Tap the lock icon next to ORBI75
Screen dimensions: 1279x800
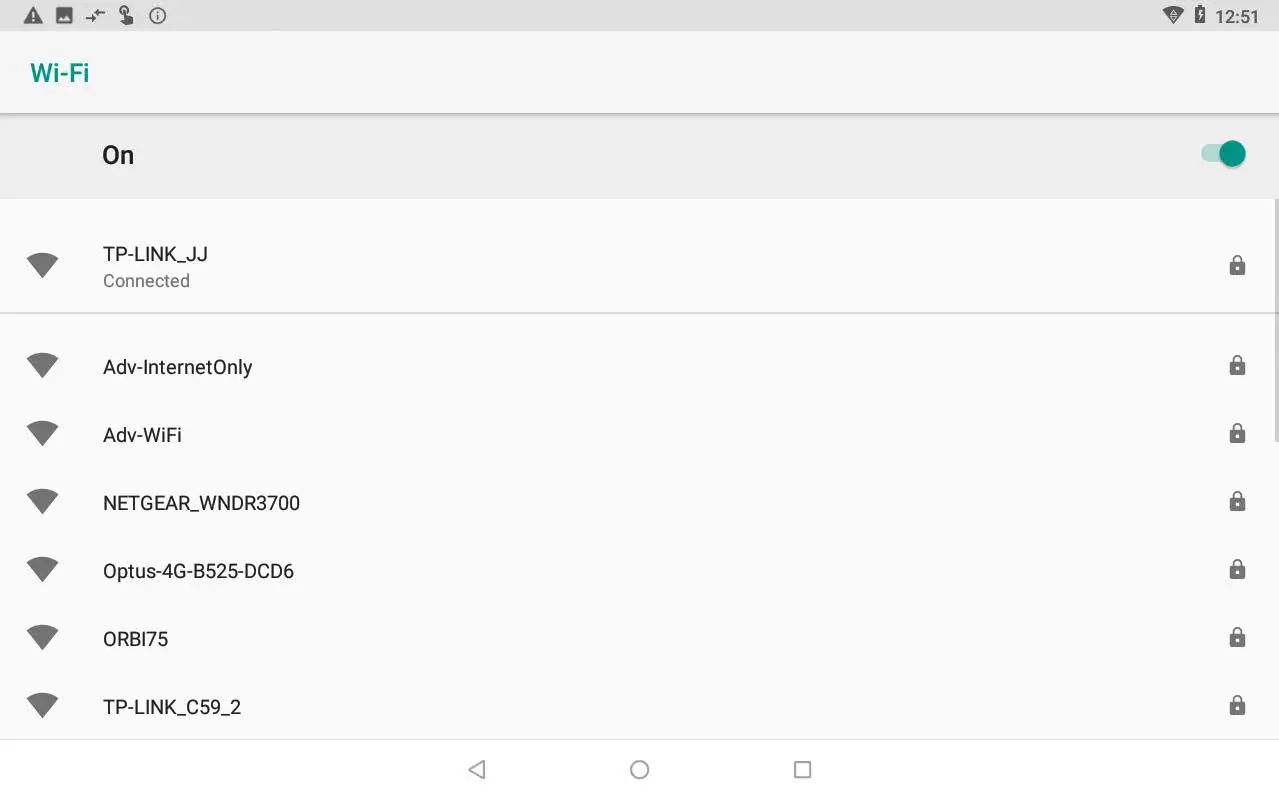click(1237, 637)
